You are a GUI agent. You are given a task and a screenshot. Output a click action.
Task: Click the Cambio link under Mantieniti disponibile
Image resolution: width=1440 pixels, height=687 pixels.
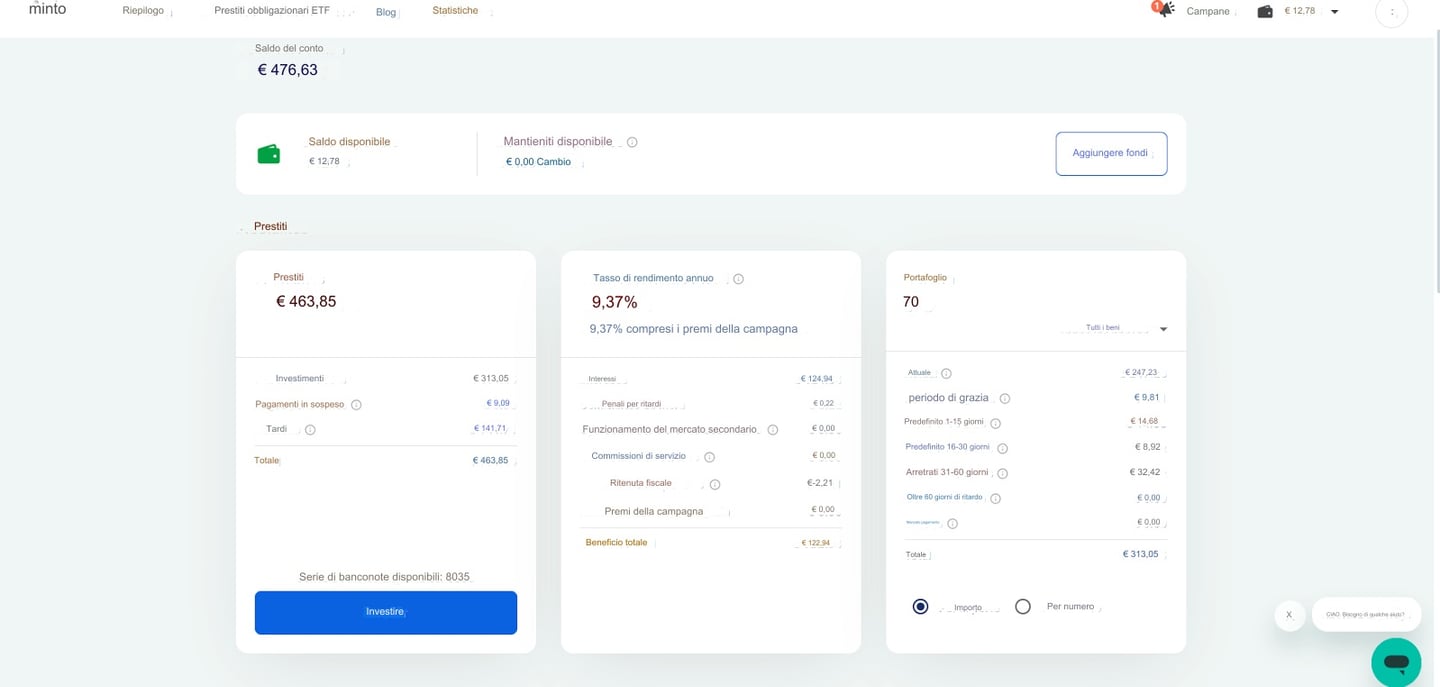pos(554,162)
